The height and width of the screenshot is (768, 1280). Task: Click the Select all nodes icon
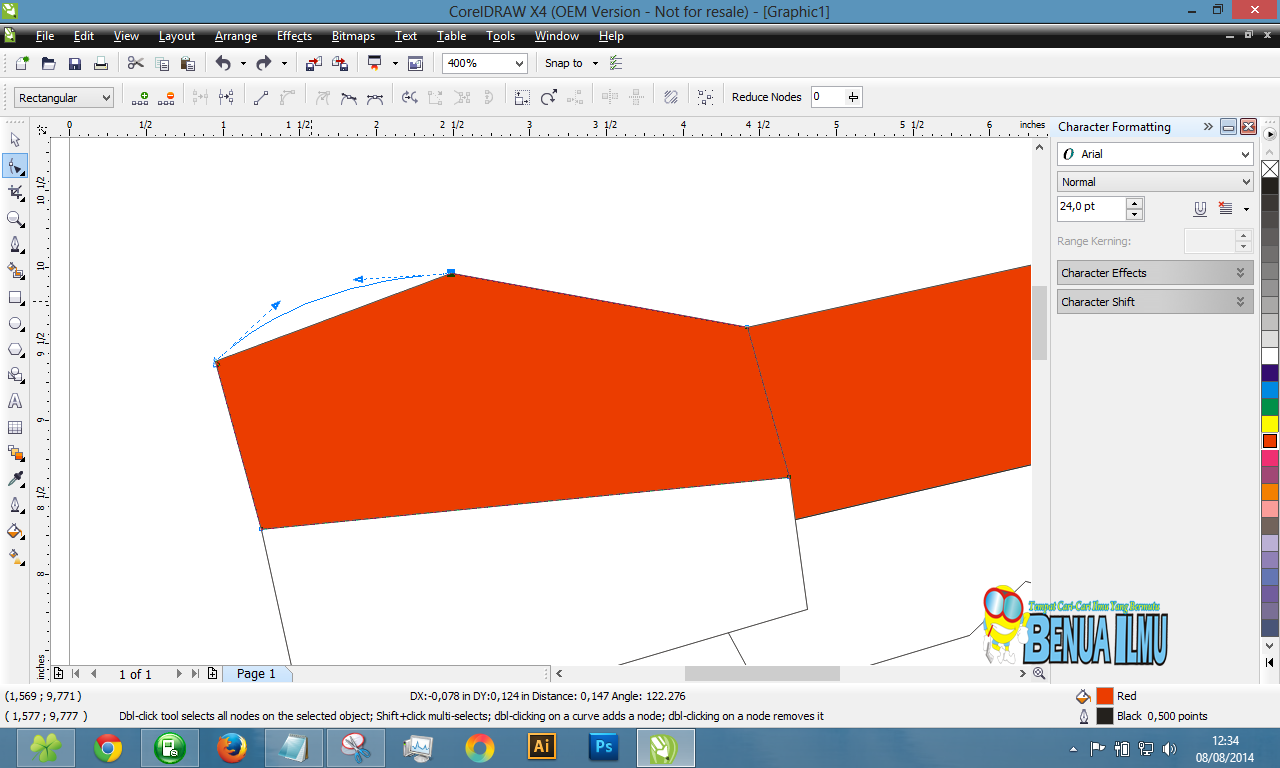706,97
